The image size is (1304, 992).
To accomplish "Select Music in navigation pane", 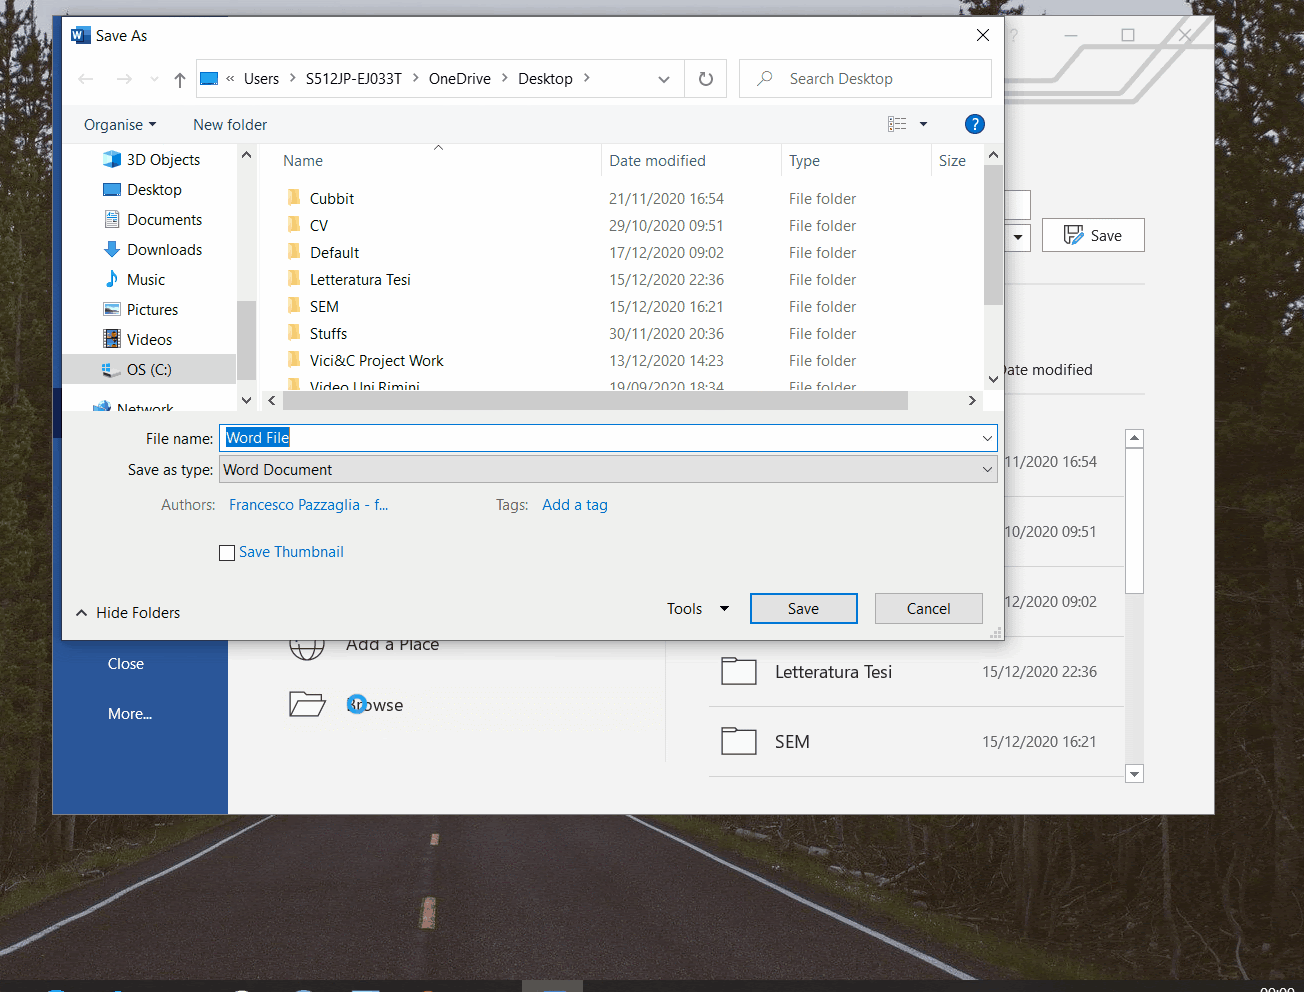I will tap(135, 280).
